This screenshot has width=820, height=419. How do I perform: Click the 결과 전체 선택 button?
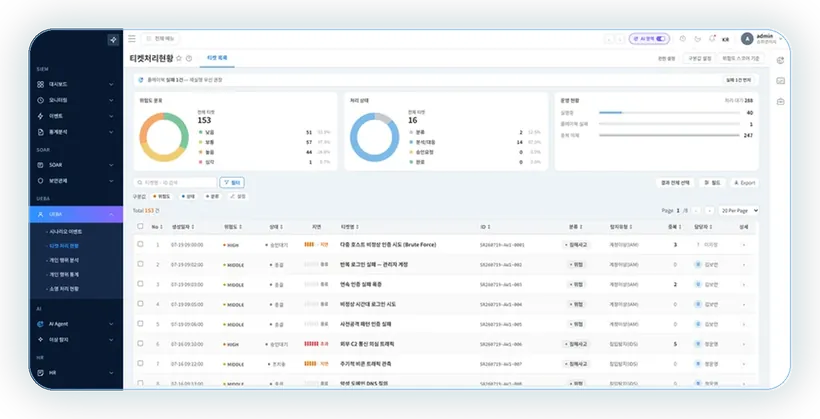tap(675, 183)
